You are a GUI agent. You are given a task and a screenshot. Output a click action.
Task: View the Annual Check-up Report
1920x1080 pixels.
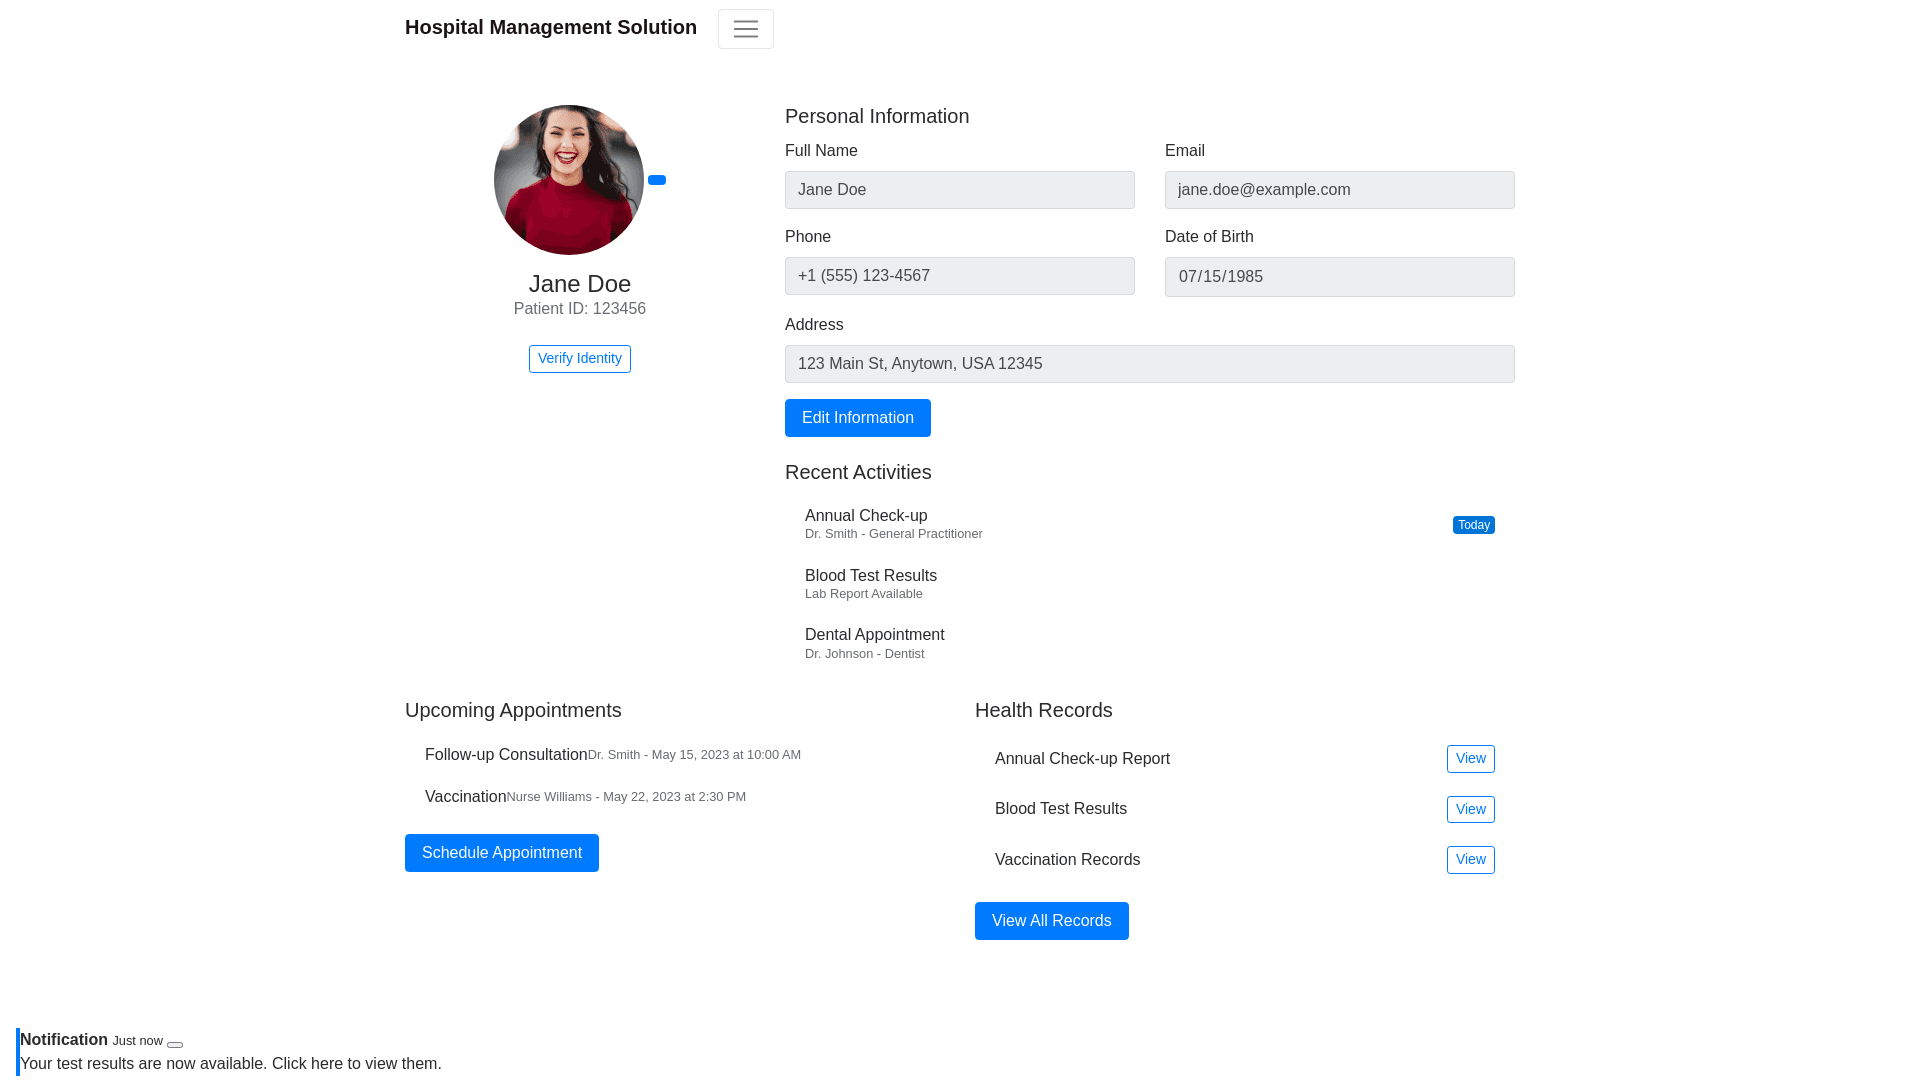[x=1470, y=759]
